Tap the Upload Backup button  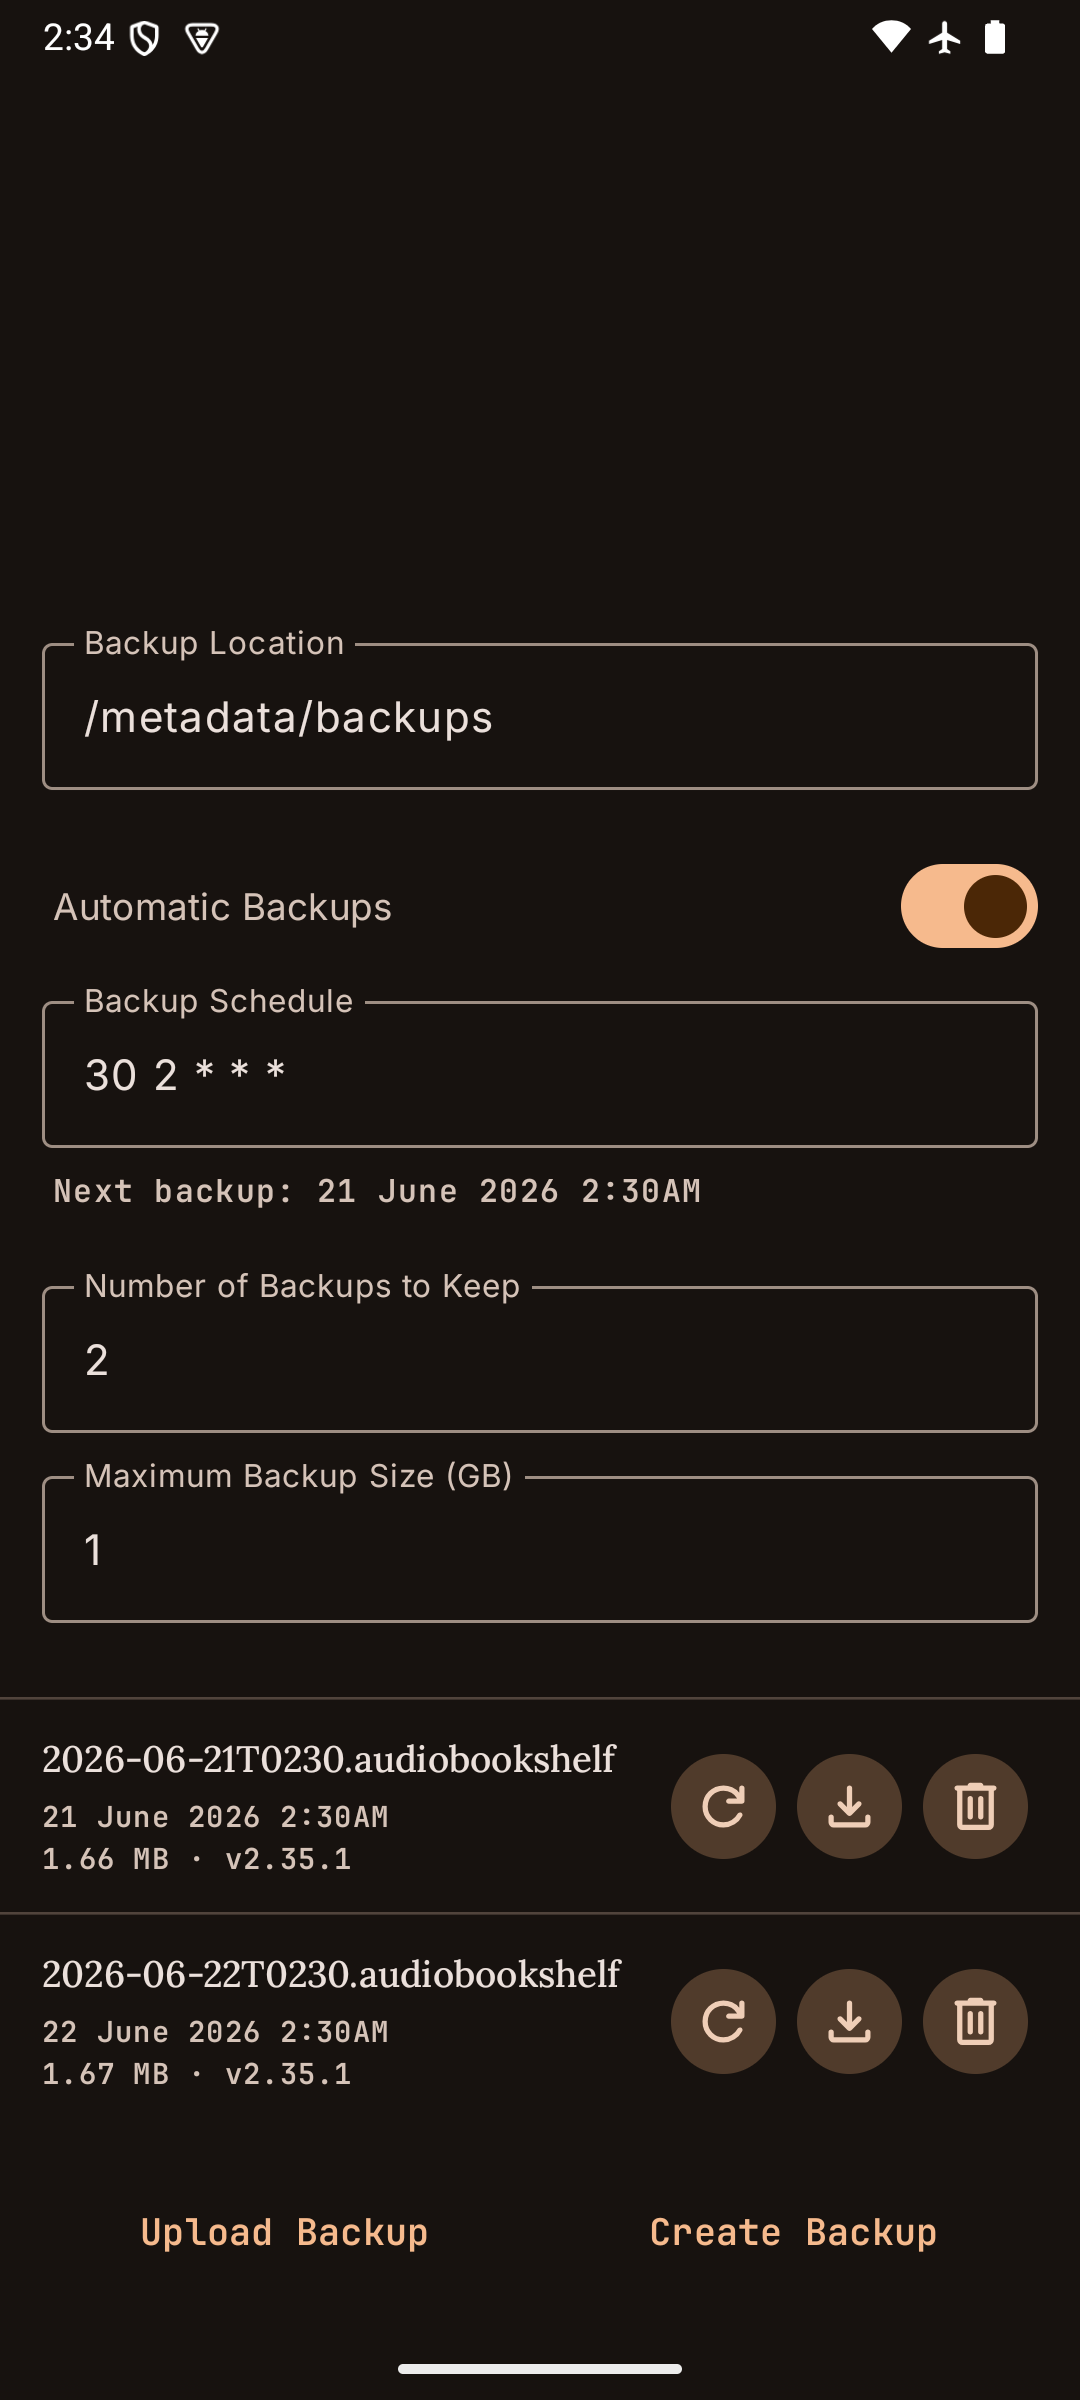(285, 2232)
